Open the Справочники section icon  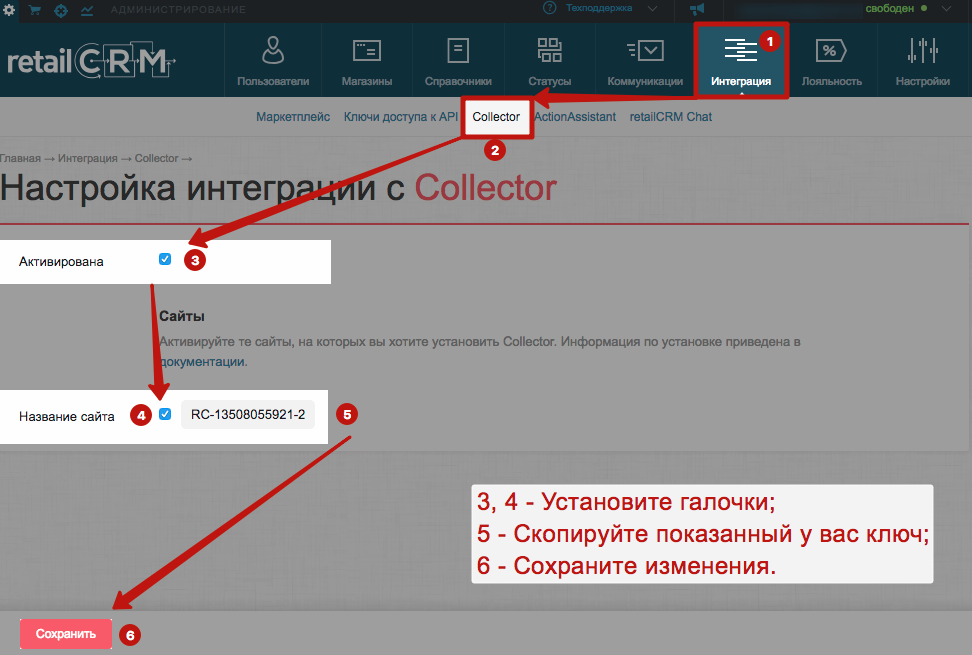458,50
